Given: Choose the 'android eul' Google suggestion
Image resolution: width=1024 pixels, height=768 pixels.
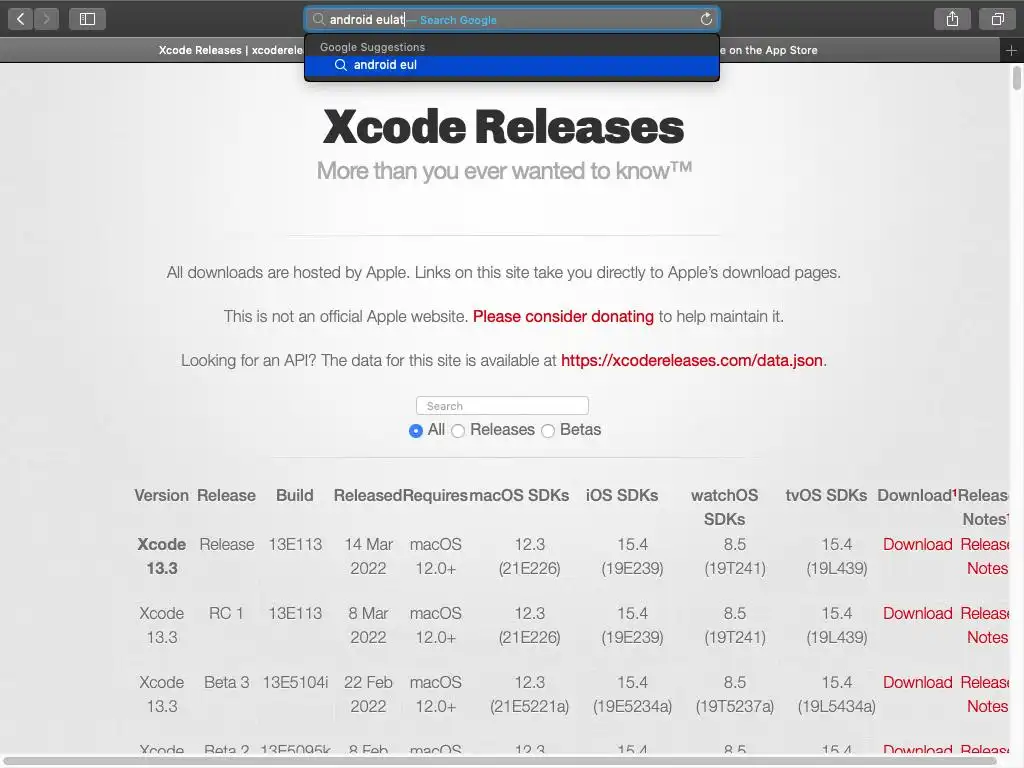Looking at the screenshot, I should (512, 65).
